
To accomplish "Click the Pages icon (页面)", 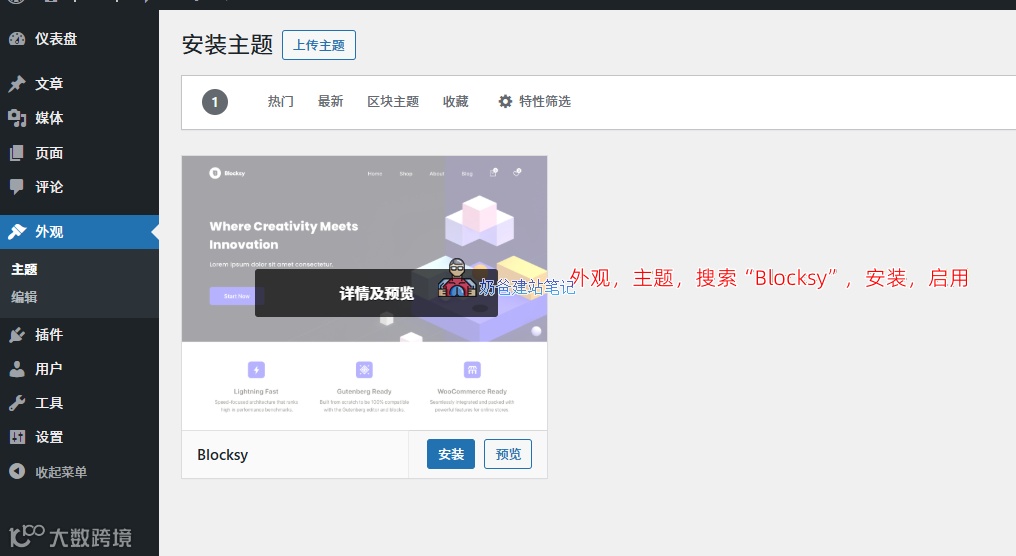I will click(17, 153).
